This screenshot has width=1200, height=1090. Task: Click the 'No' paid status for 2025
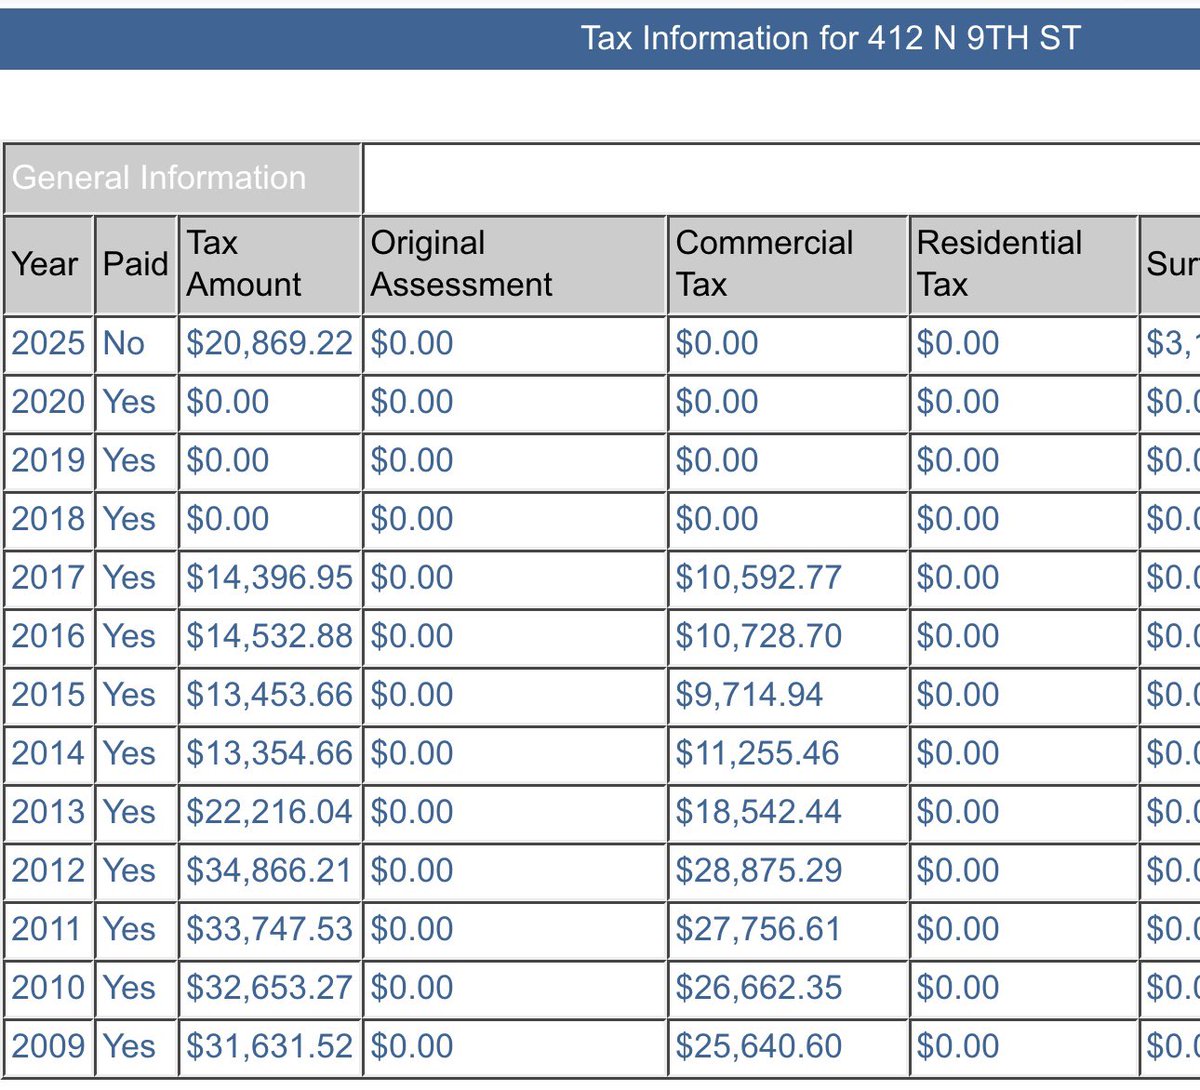pos(124,343)
